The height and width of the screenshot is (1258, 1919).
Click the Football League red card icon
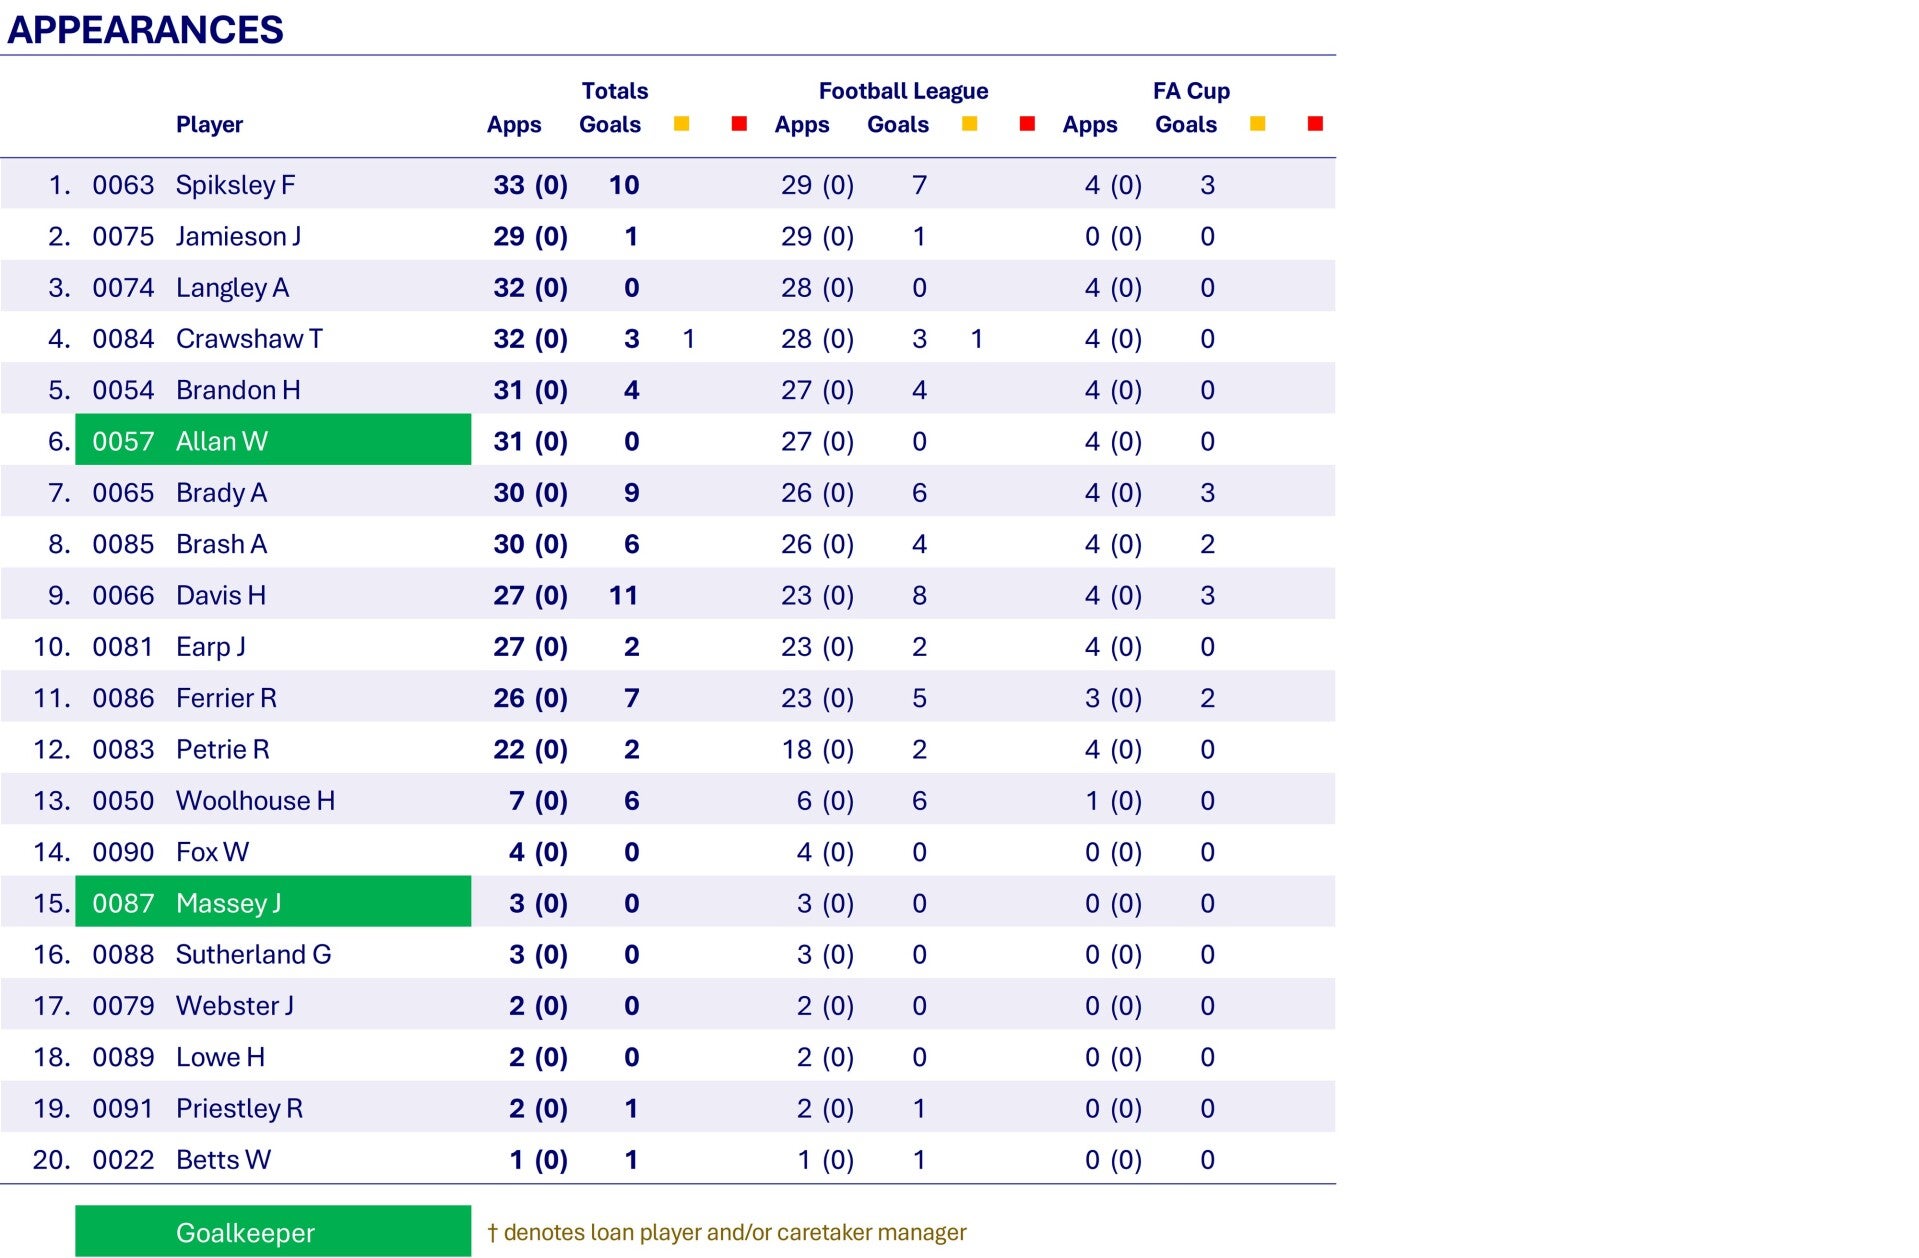click(x=1027, y=124)
